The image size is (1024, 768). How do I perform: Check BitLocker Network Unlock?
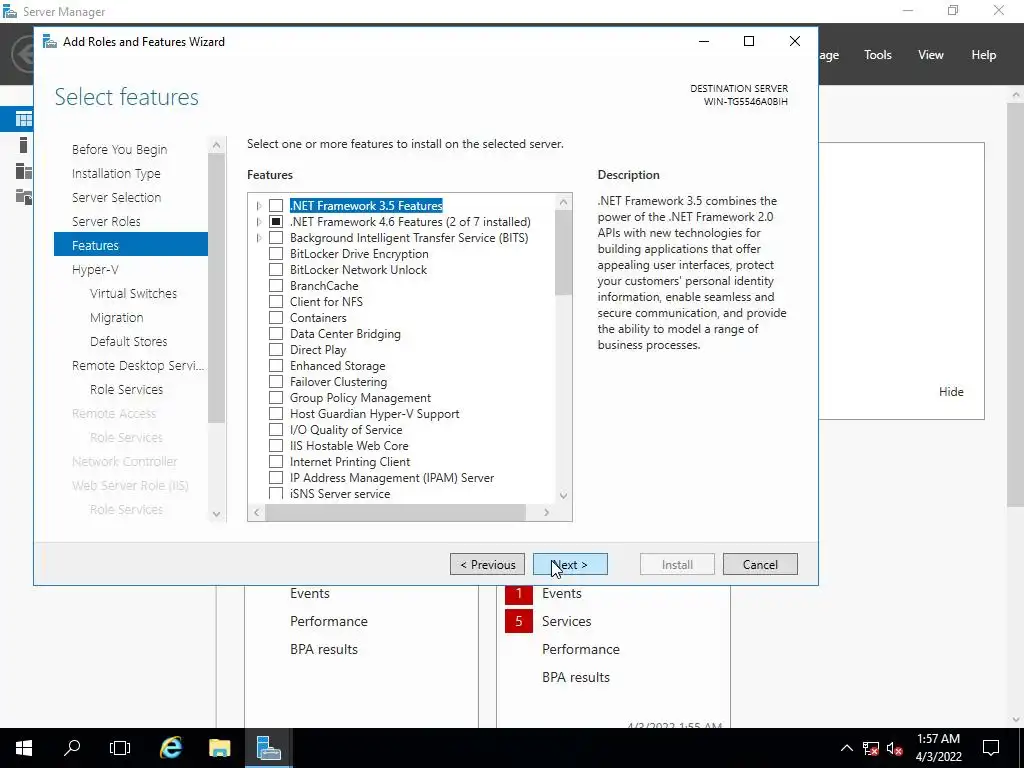point(276,270)
